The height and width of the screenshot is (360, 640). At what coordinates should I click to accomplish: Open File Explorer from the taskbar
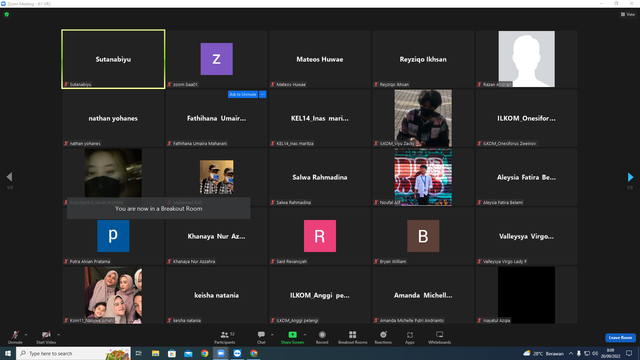click(x=156, y=353)
